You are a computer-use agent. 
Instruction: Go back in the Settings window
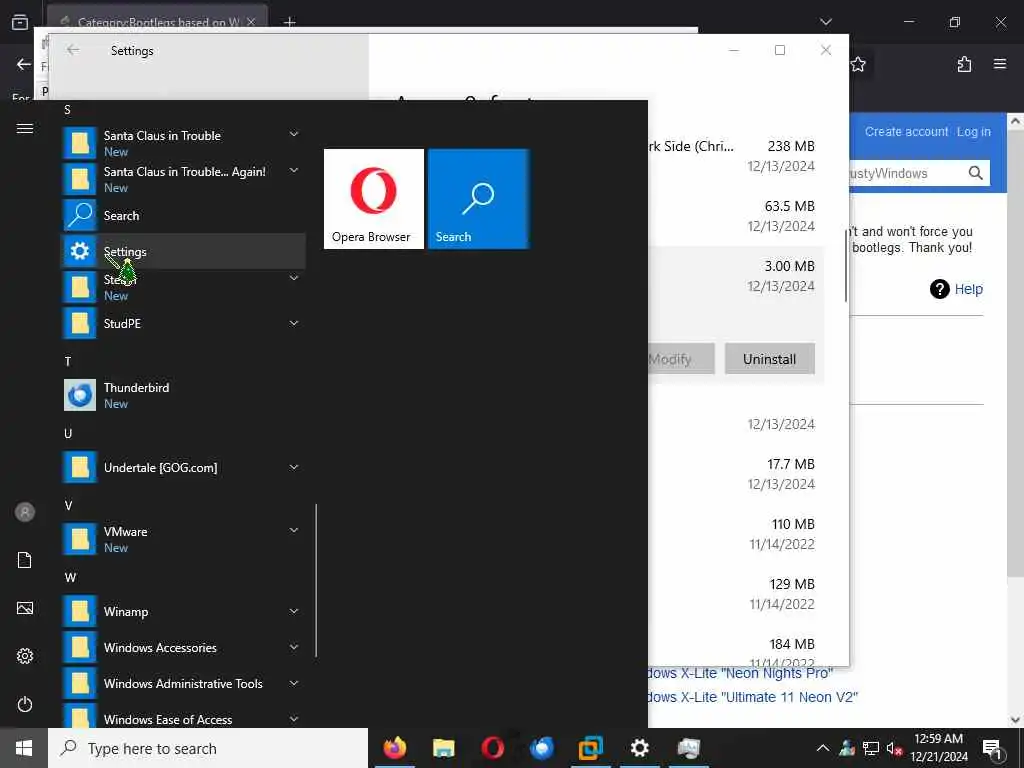73,50
